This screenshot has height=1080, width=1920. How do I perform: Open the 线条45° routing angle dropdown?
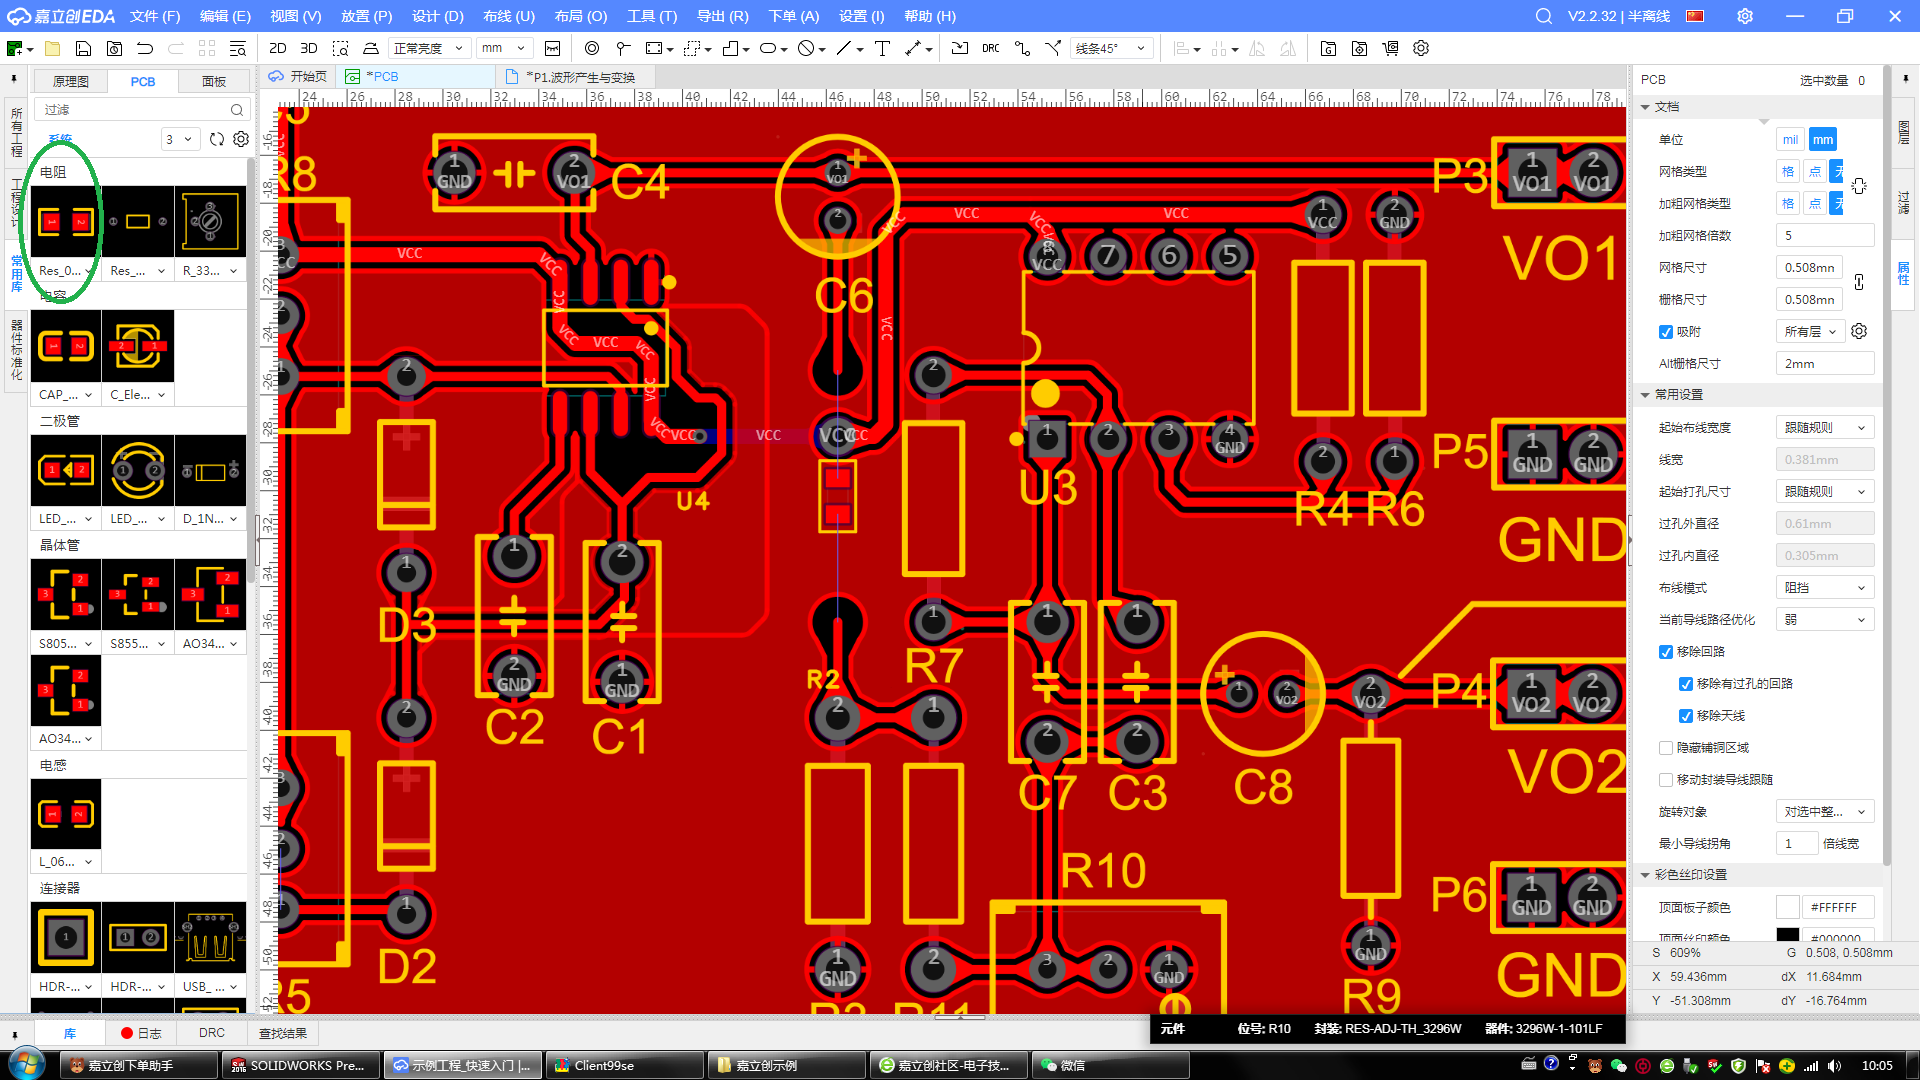[1111, 48]
